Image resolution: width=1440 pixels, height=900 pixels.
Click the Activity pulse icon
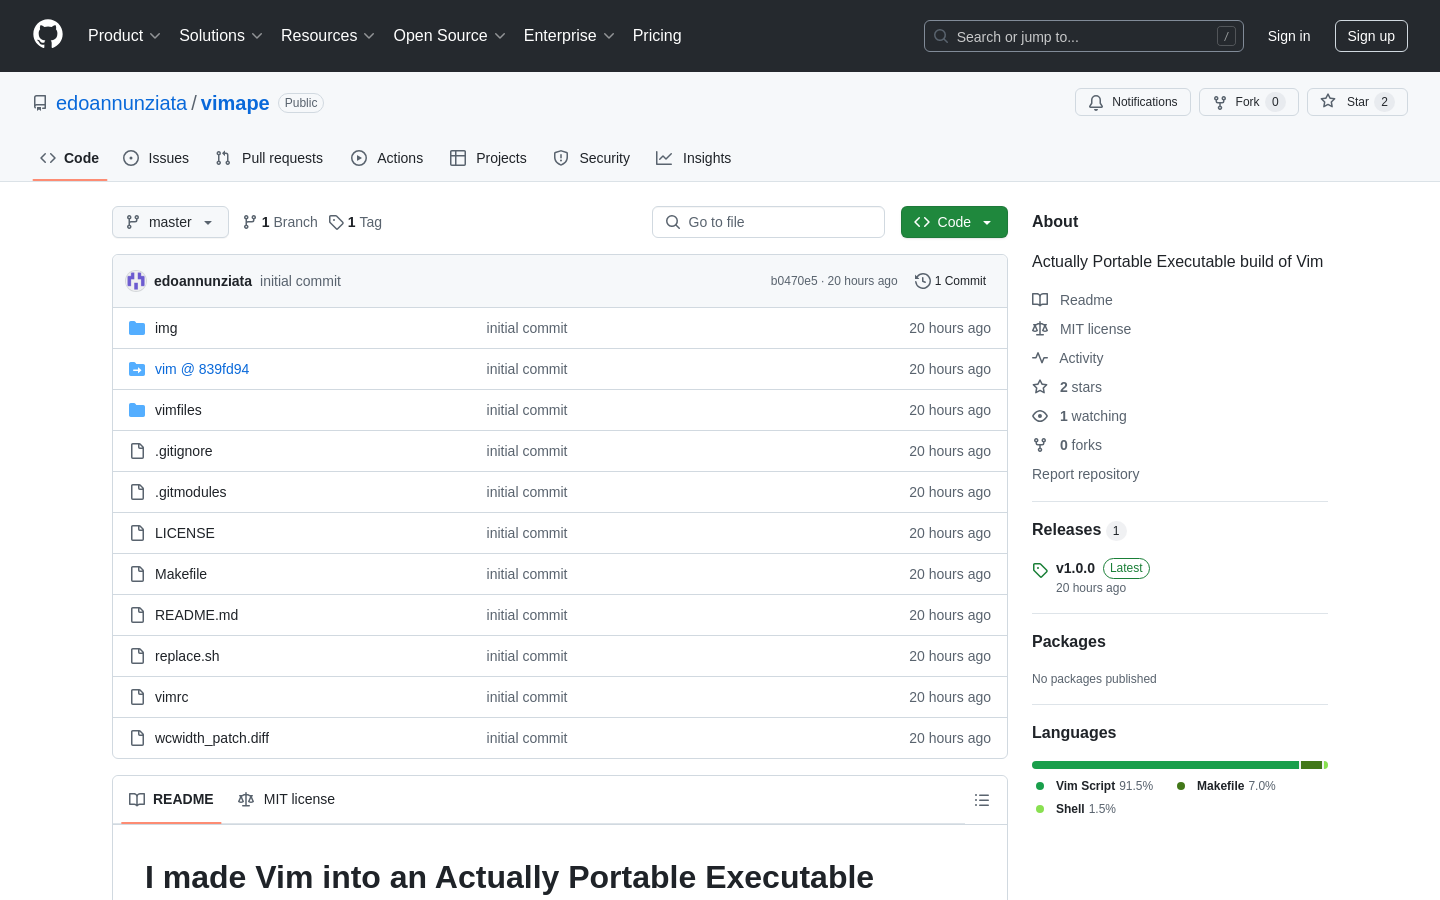click(1040, 358)
